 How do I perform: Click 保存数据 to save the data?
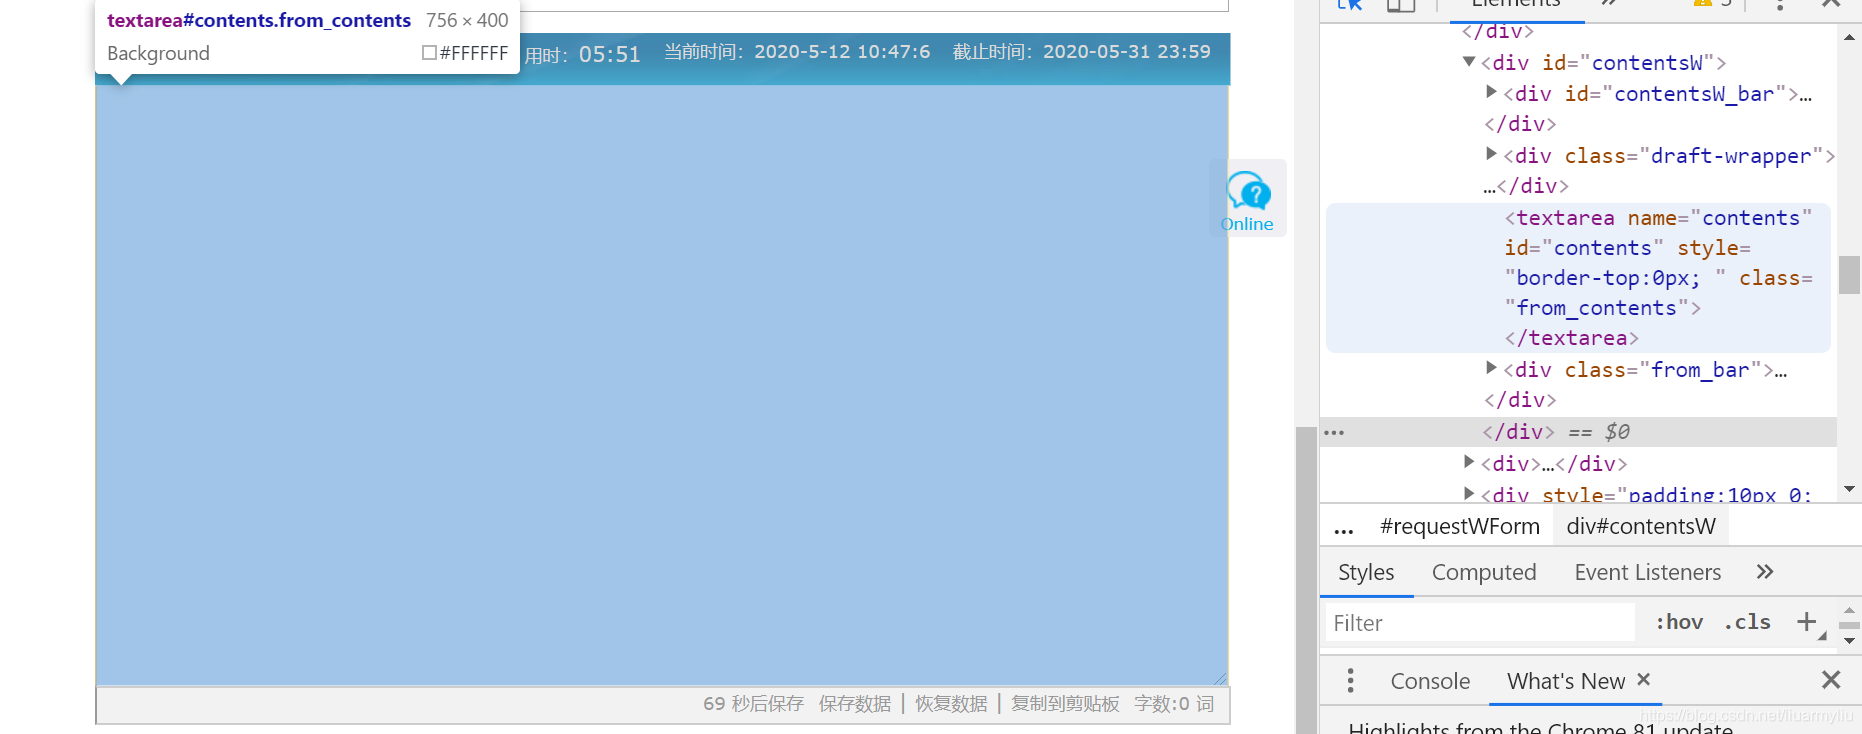pyautogui.click(x=855, y=704)
